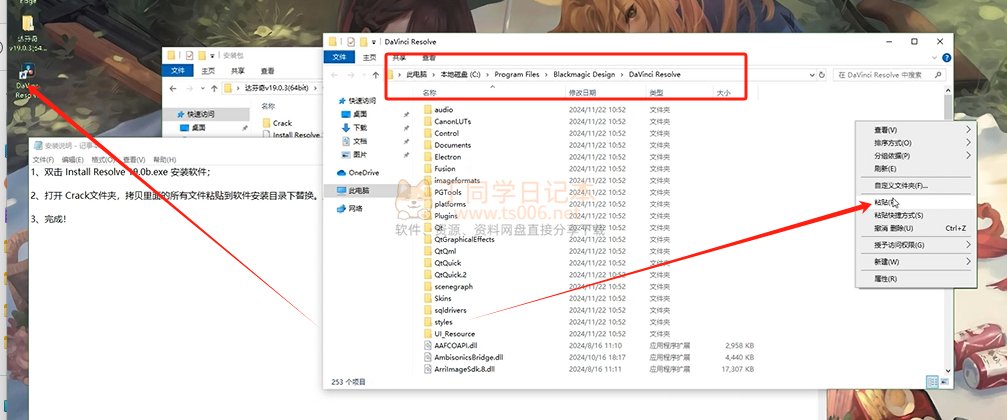Image resolution: width=1007 pixels, height=420 pixels.
Task: Open the address bar history dropdown
Action: [x=812, y=75]
